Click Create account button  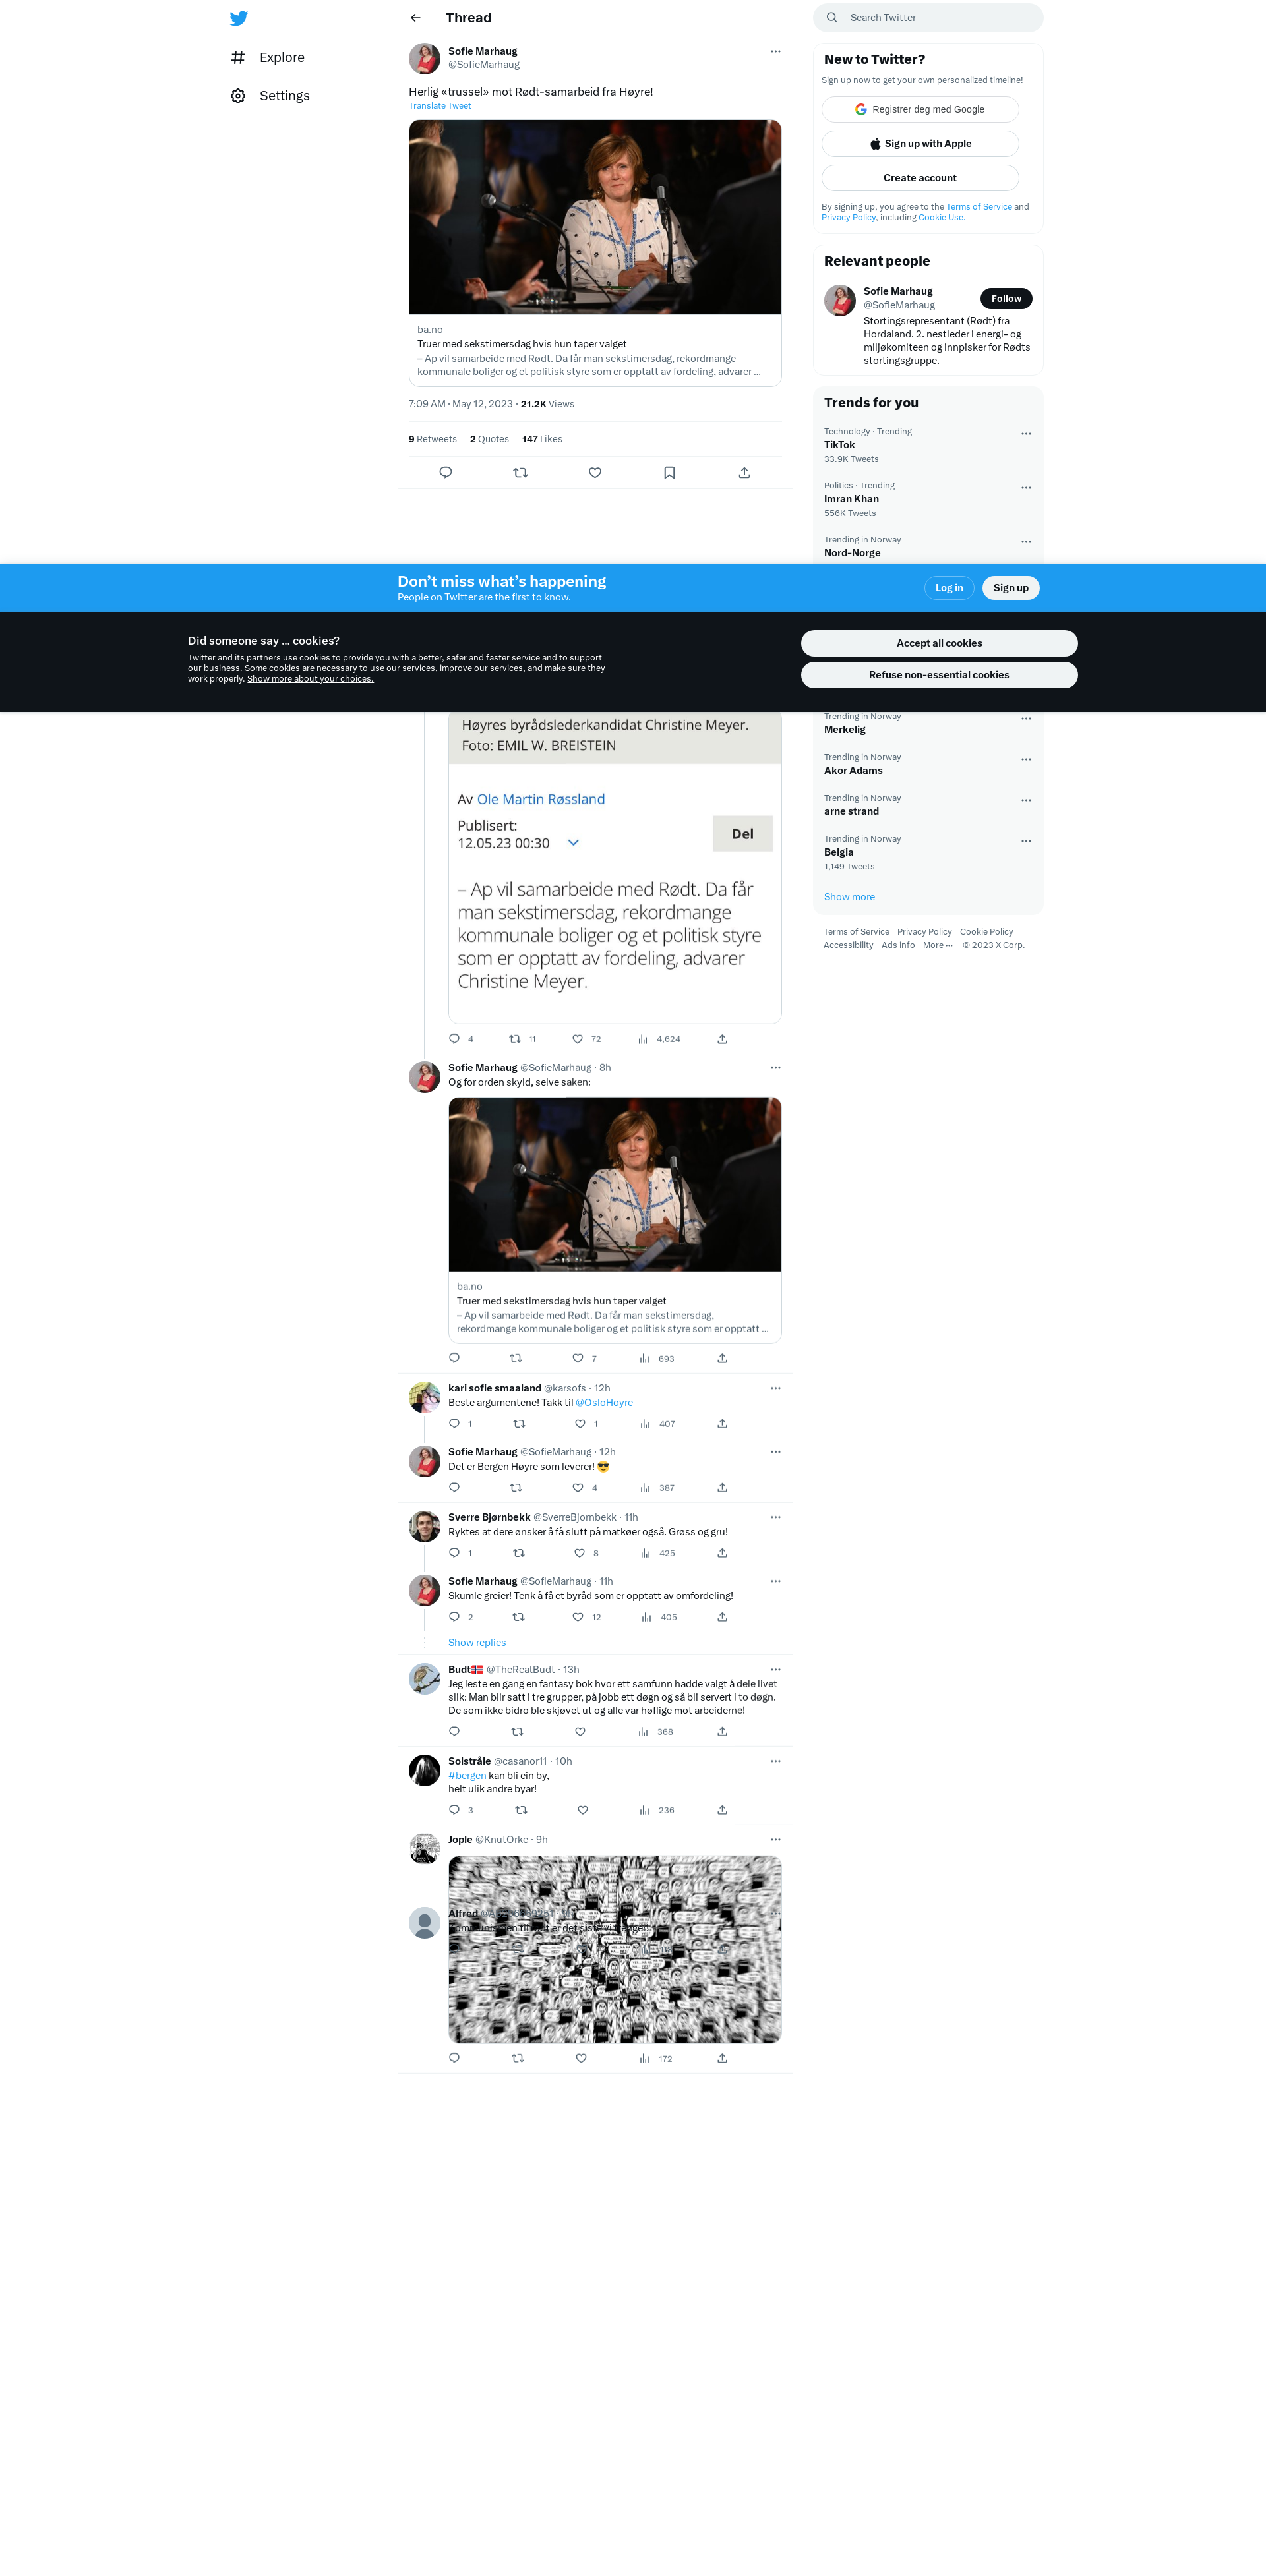click(920, 177)
